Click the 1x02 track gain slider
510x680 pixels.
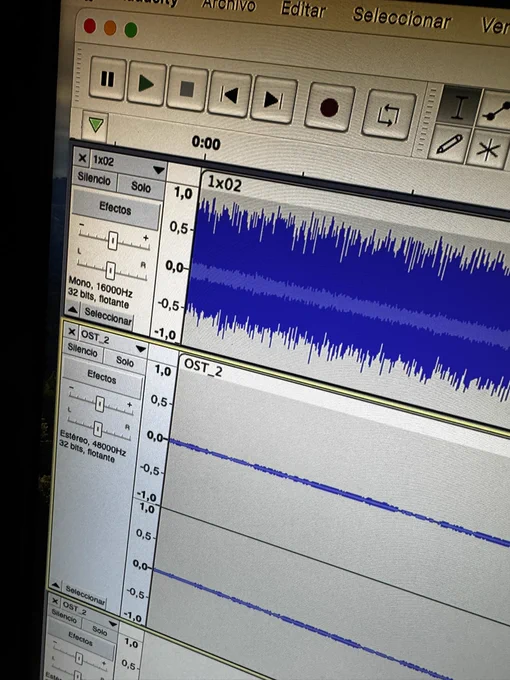click(x=113, y=240)
